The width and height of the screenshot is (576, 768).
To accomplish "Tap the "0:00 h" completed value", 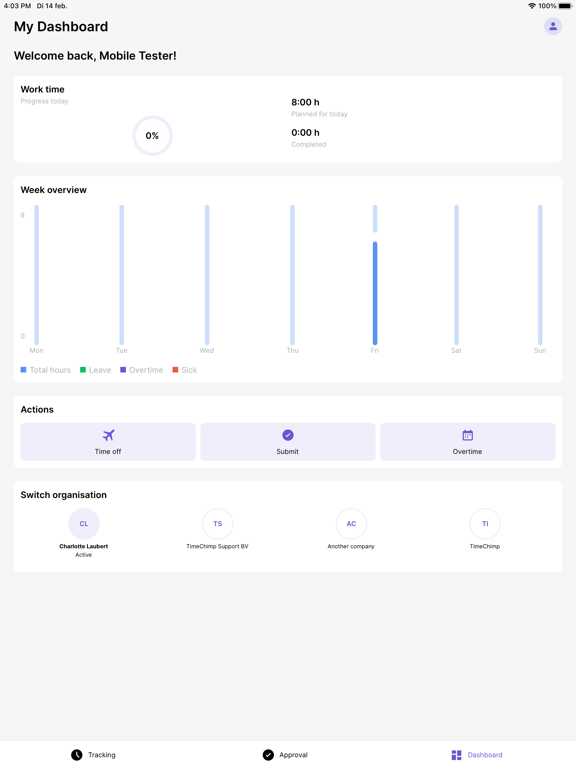I will point(305,133).
